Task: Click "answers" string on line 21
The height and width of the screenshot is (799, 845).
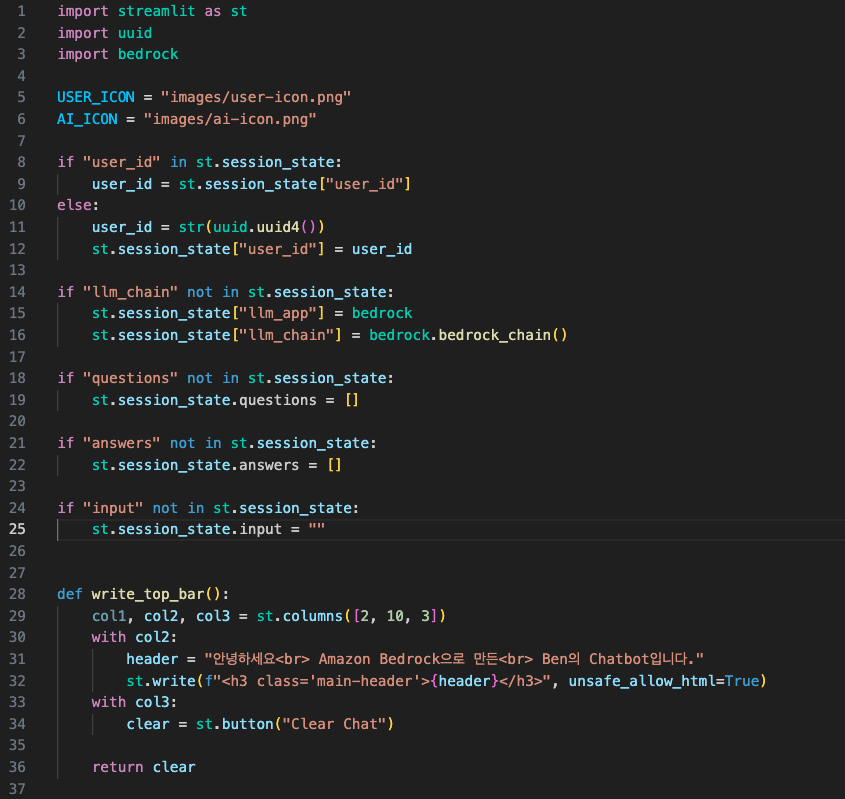Action: coord(122,443)
